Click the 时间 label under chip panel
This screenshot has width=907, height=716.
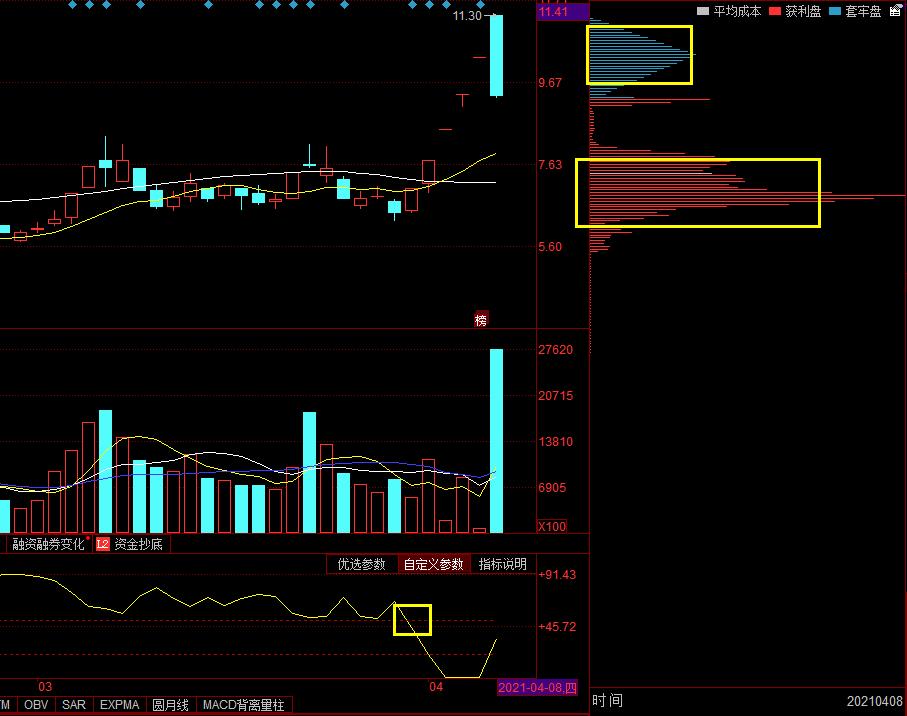click(x=607, y=700)
